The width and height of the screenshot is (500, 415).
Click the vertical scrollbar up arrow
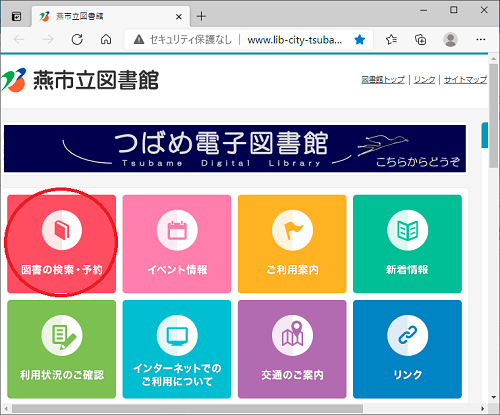493,59
